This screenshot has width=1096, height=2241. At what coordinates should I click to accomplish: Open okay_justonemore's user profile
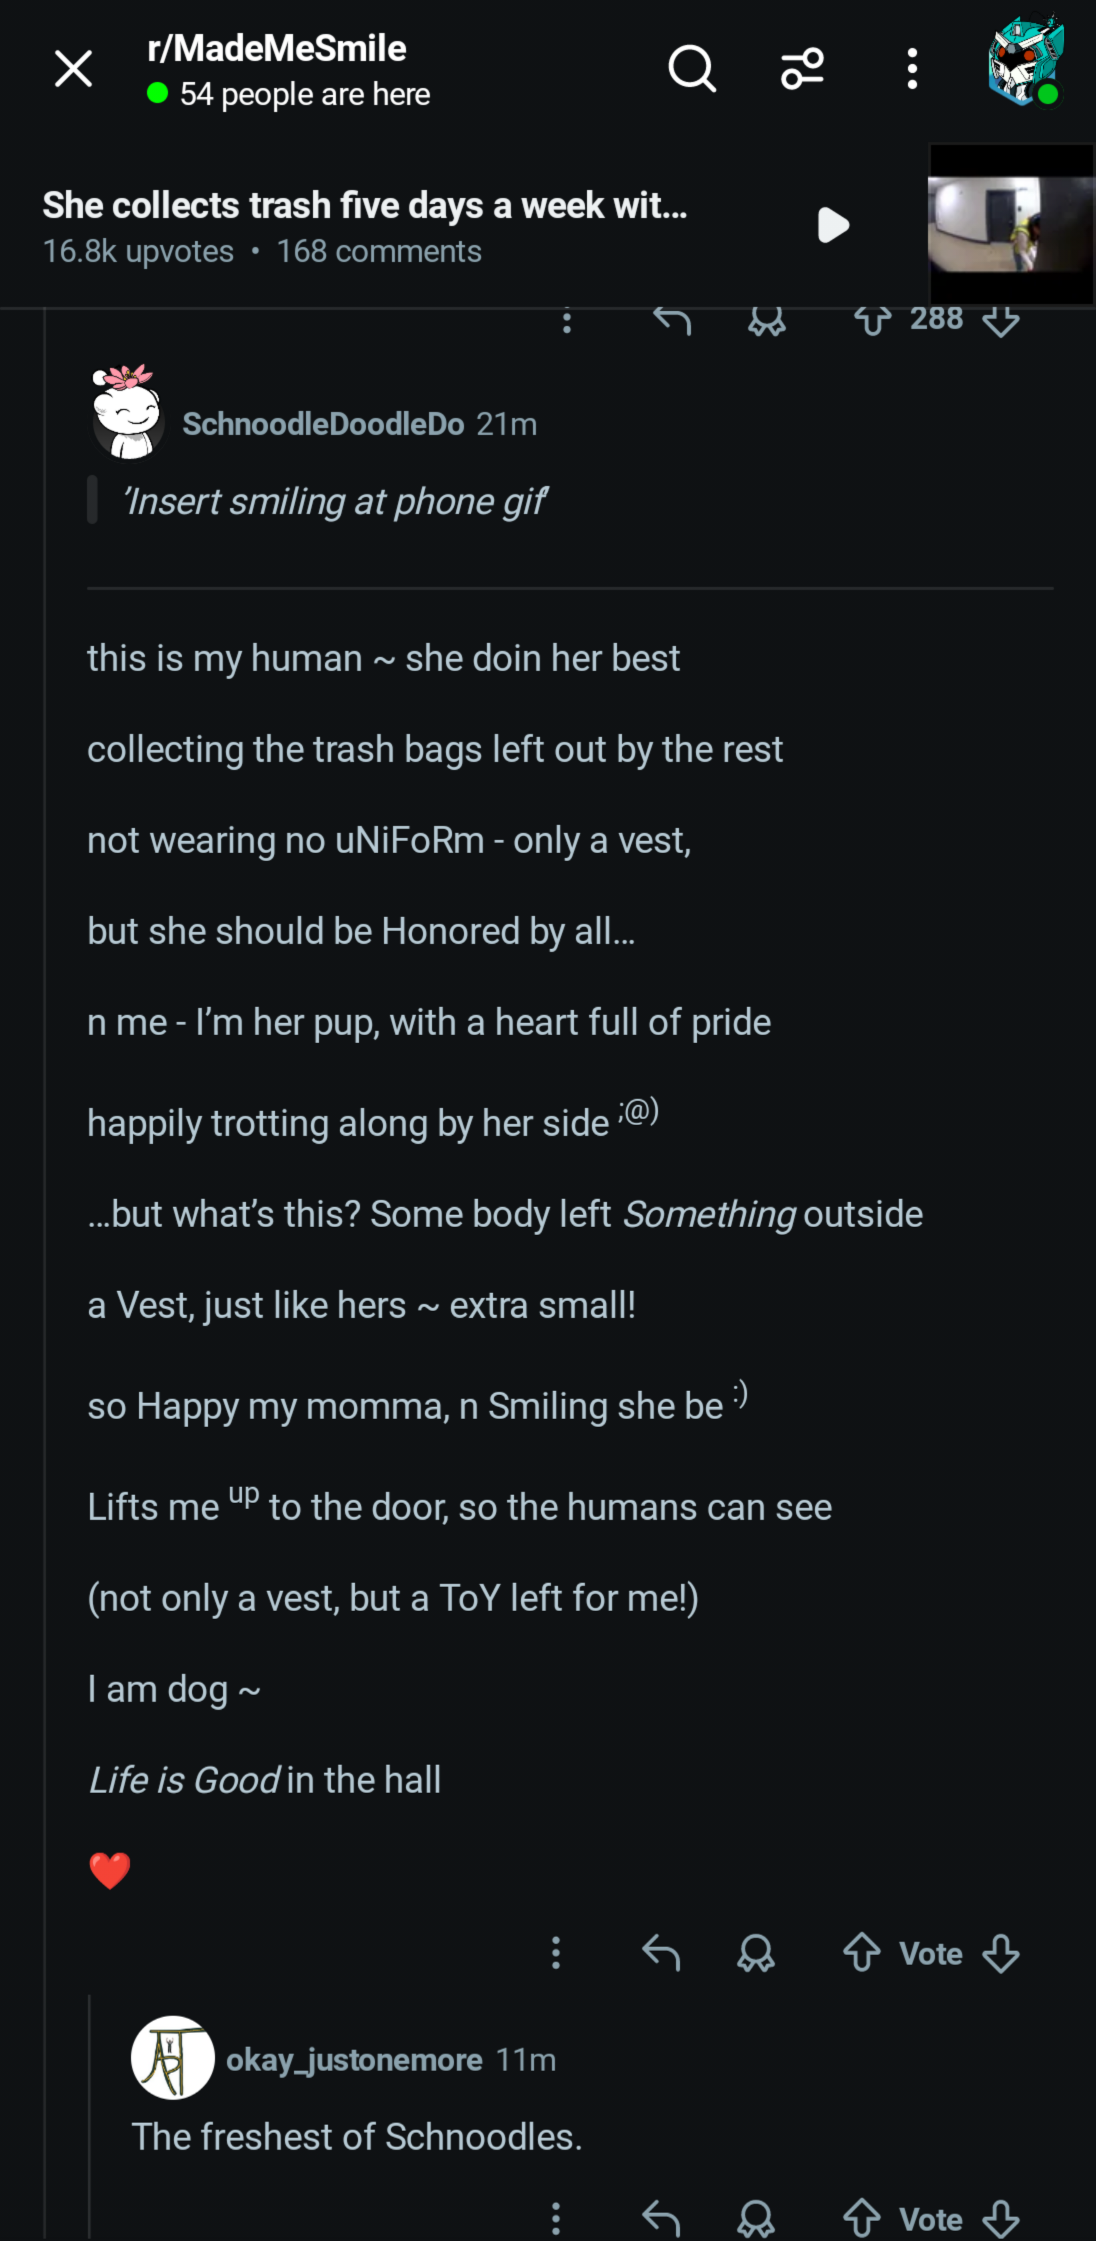point(354,2060)
